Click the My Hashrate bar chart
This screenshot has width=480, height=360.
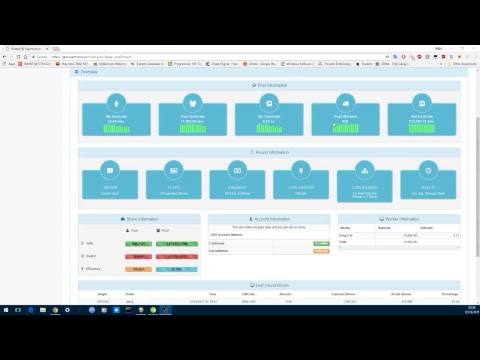point(116,129)
